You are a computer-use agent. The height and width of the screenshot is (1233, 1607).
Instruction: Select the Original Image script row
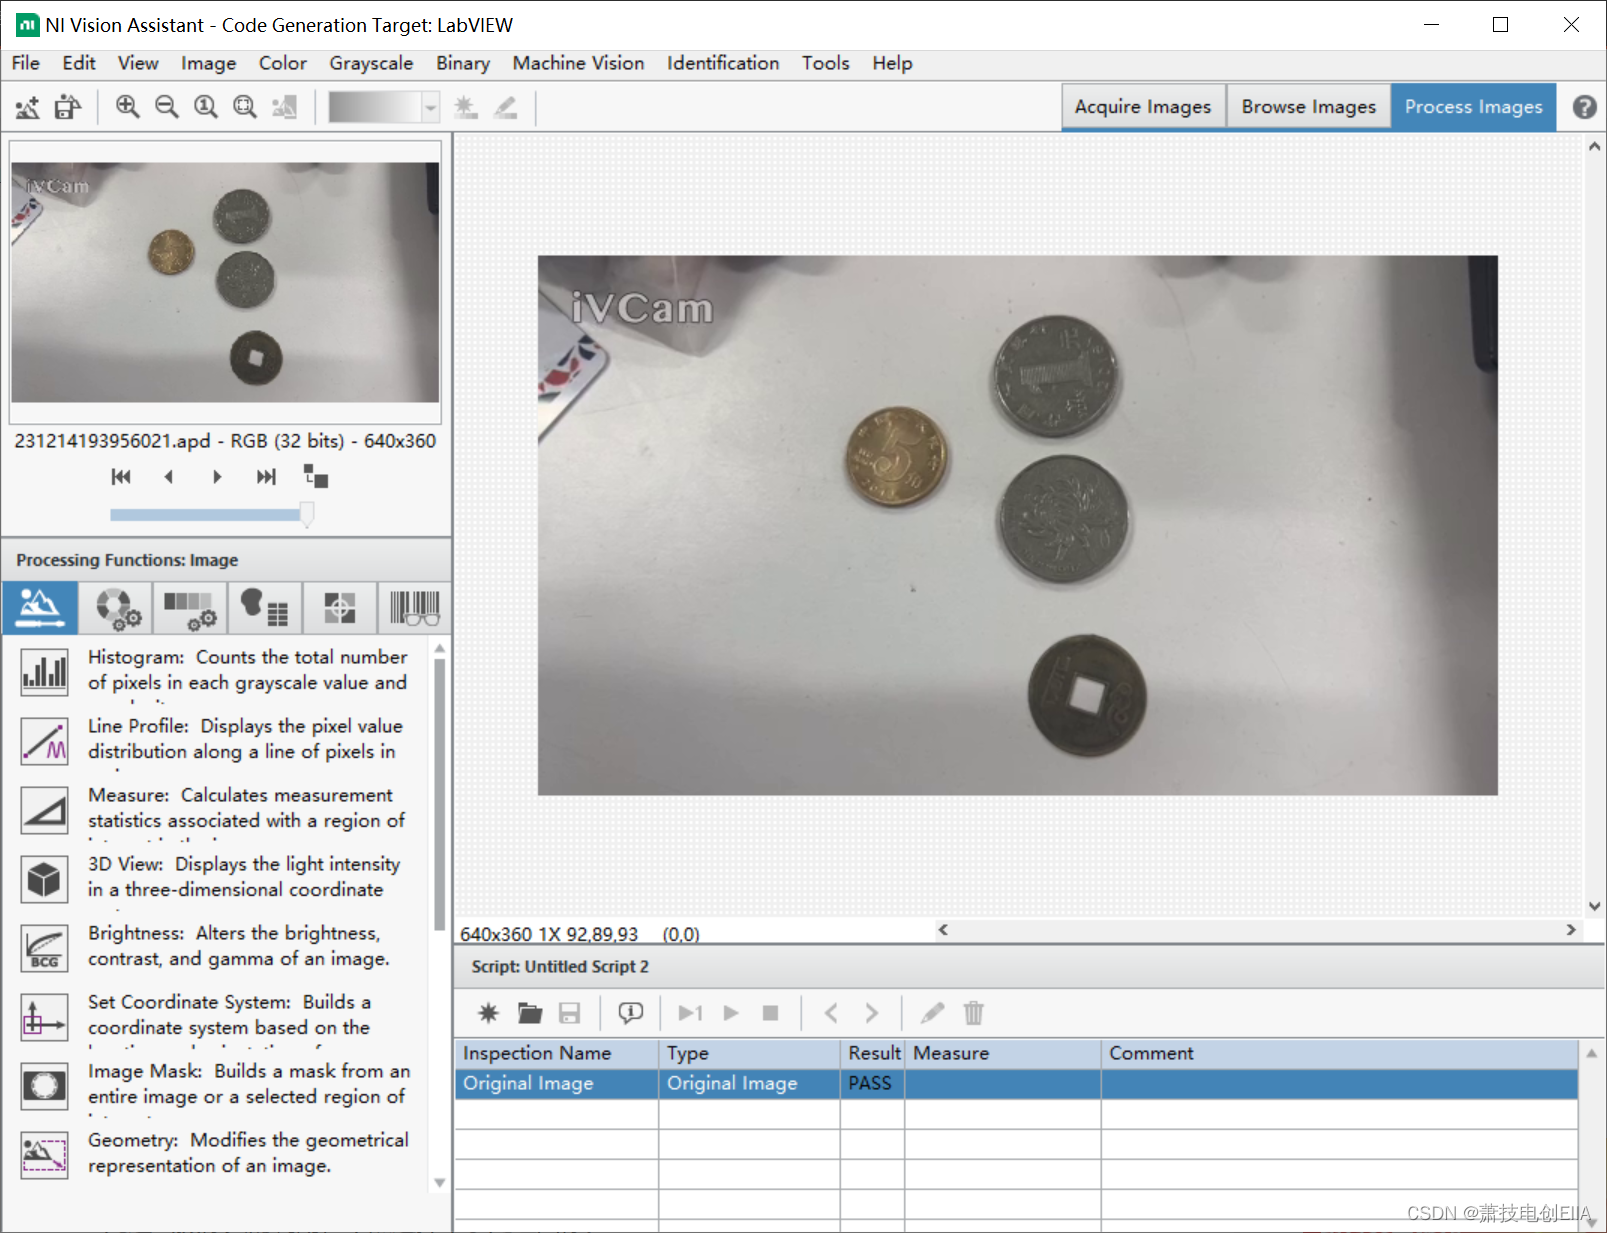pos(1016,1084)
